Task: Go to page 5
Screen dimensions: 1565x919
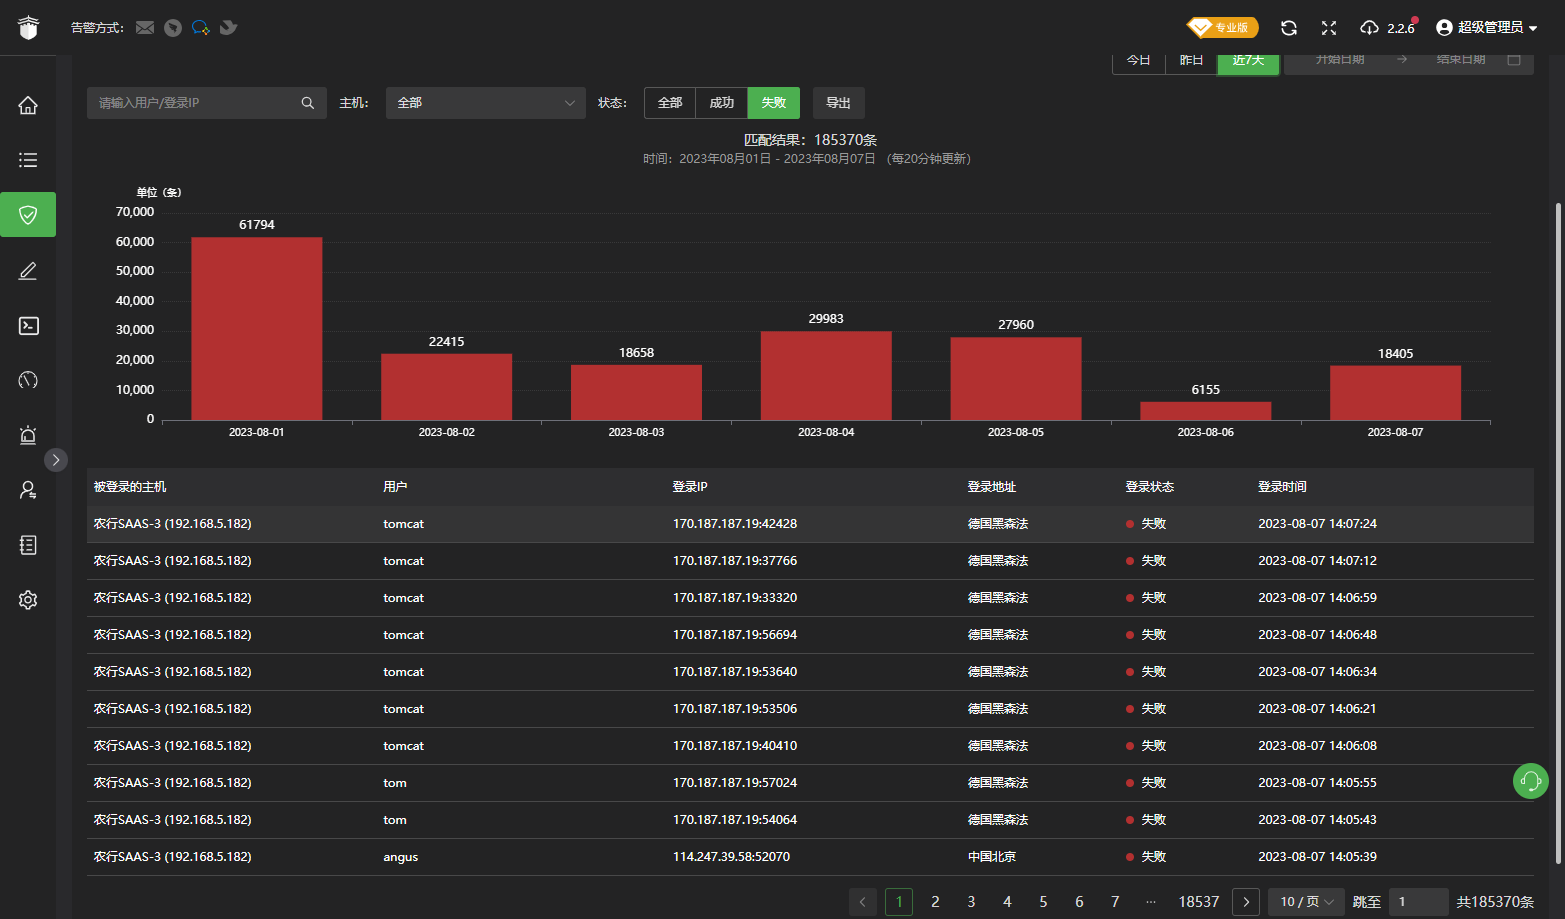Action: tap(1043, 902)
